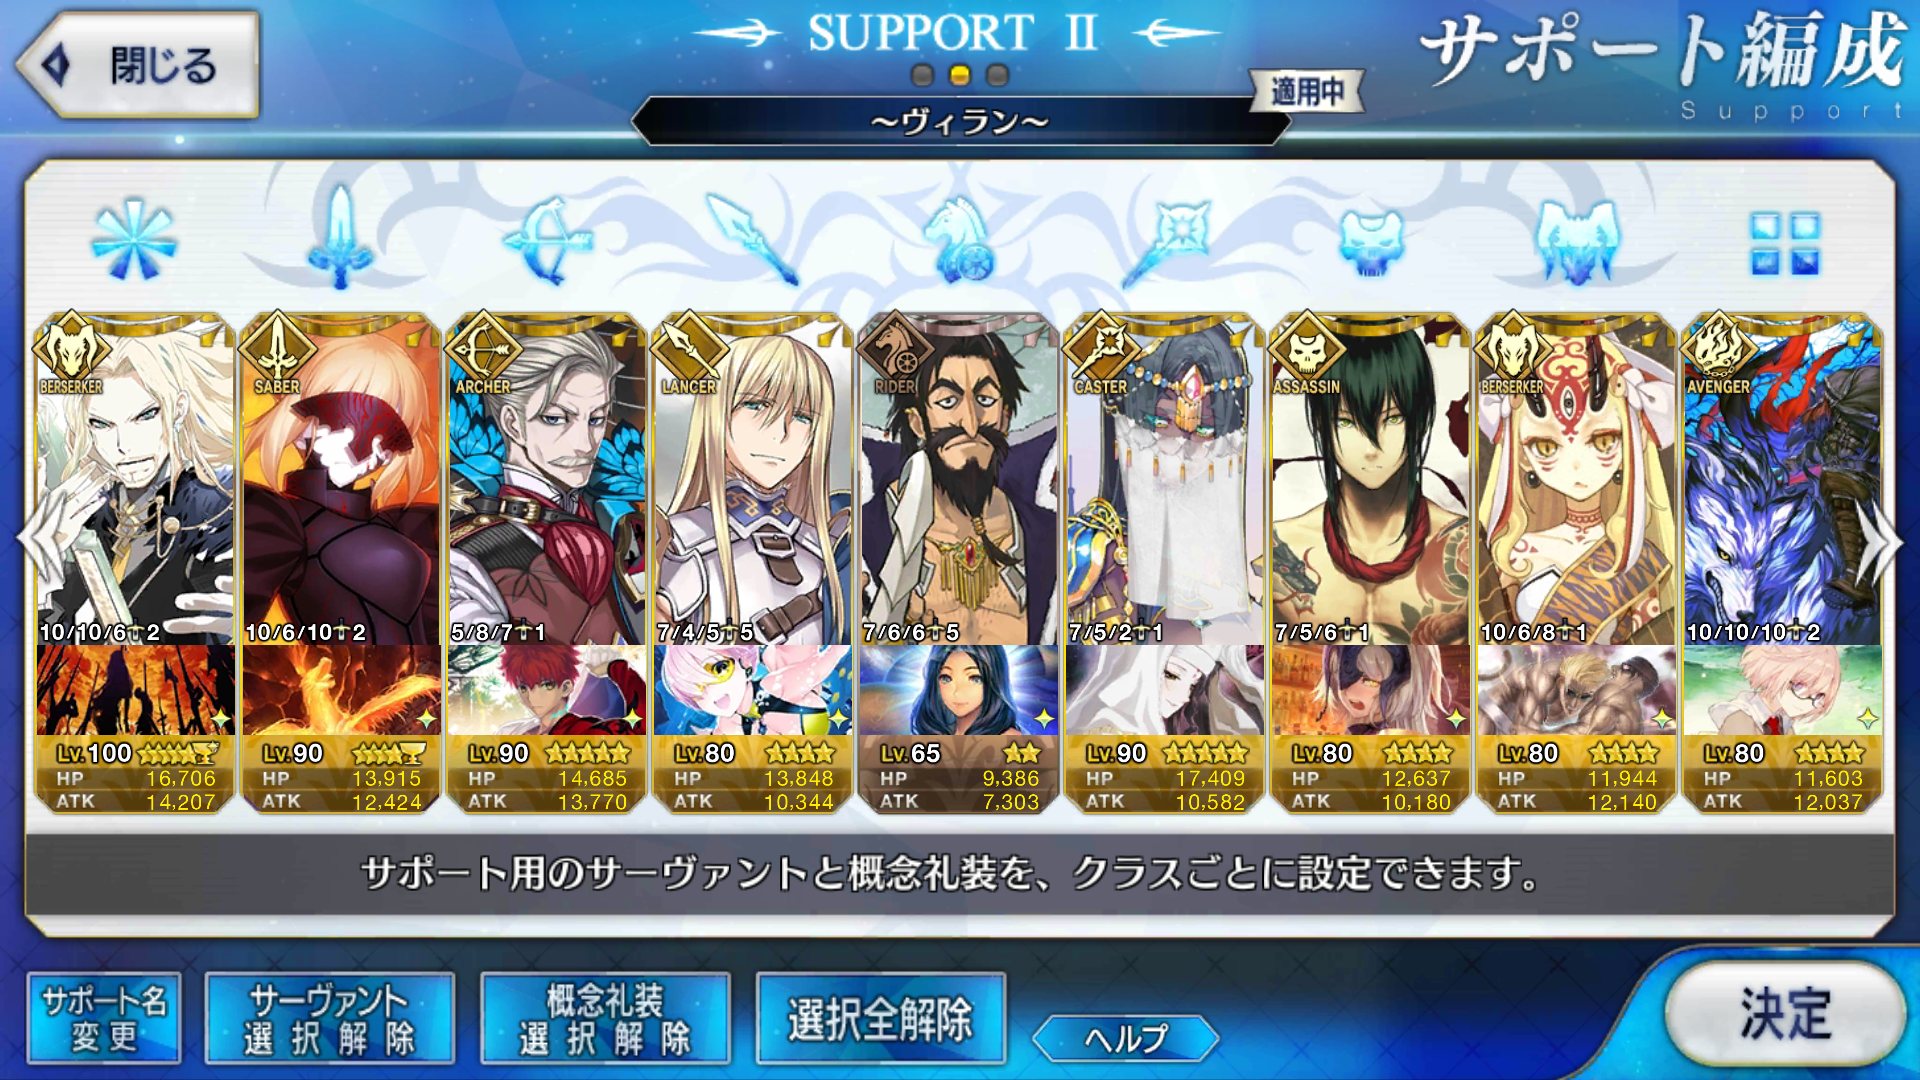Select the Archer class bow icon
The image size is (1920, 1080).
coord(547,240)
